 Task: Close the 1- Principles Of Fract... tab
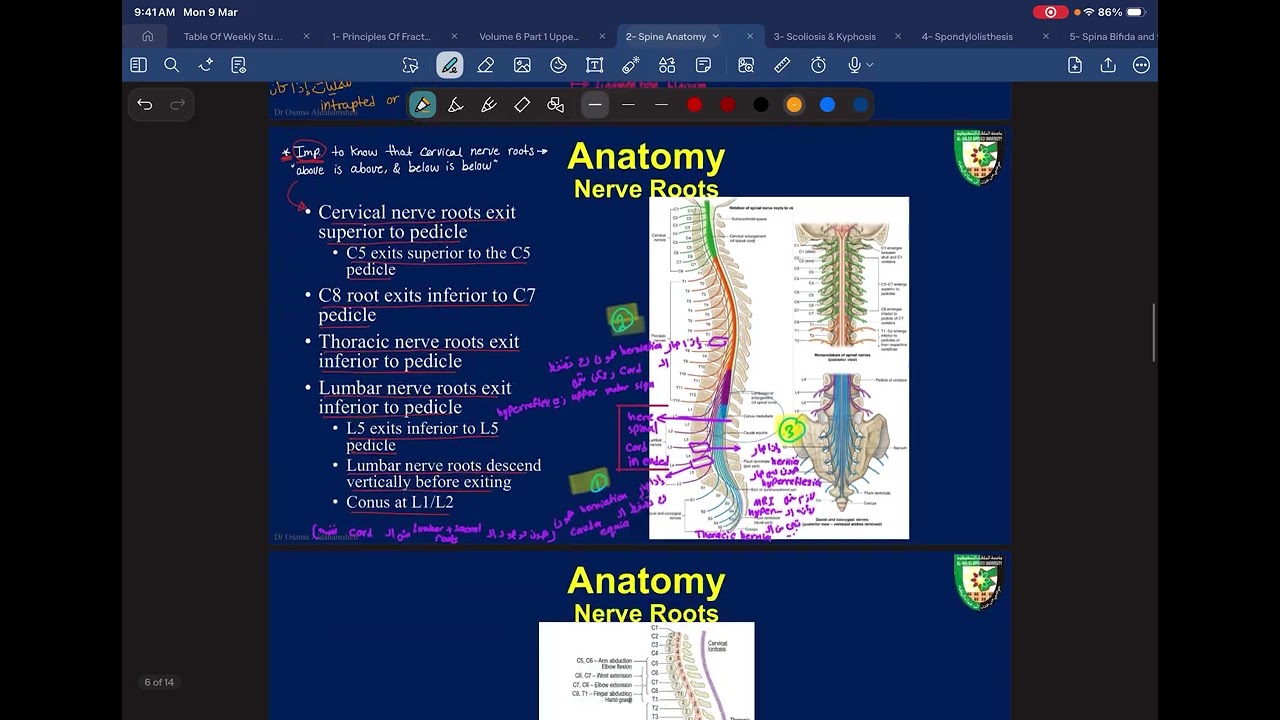pos(454,37)
